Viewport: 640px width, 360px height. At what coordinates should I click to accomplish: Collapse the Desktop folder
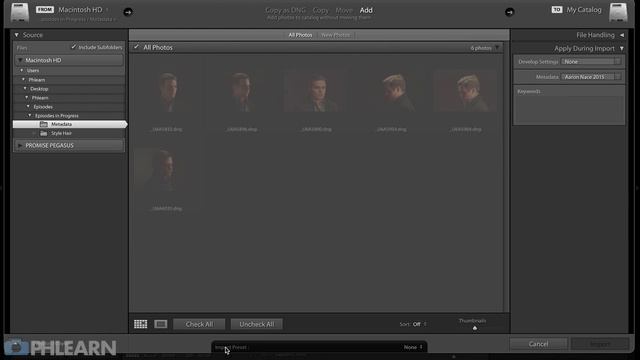[25, 88]
